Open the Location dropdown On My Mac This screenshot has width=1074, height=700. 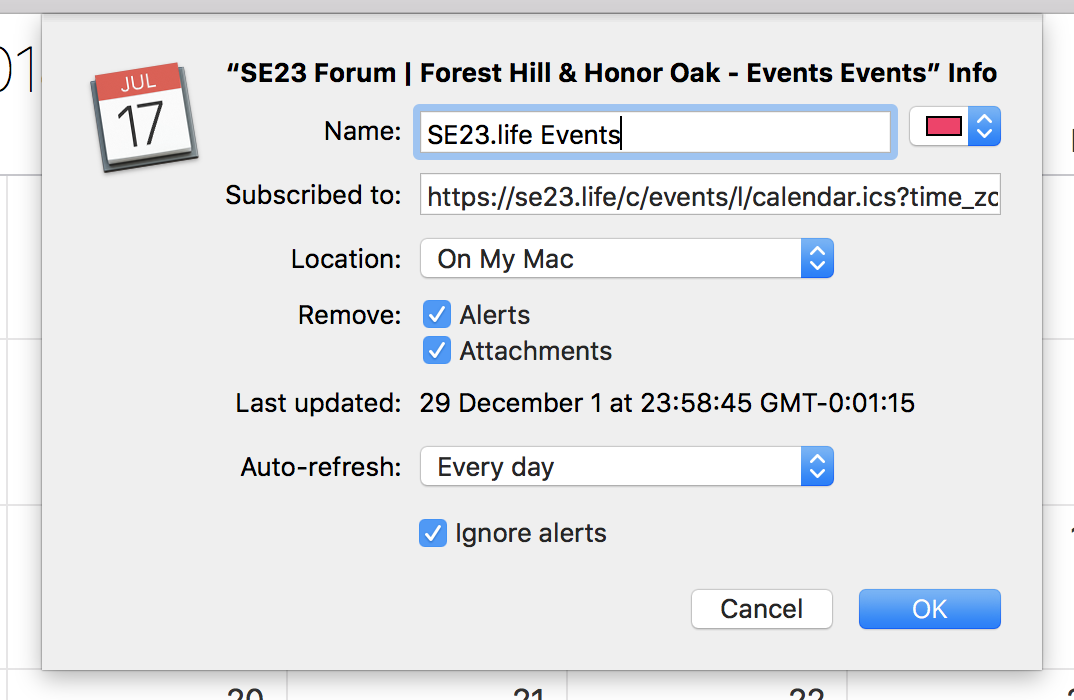[626, 259]
